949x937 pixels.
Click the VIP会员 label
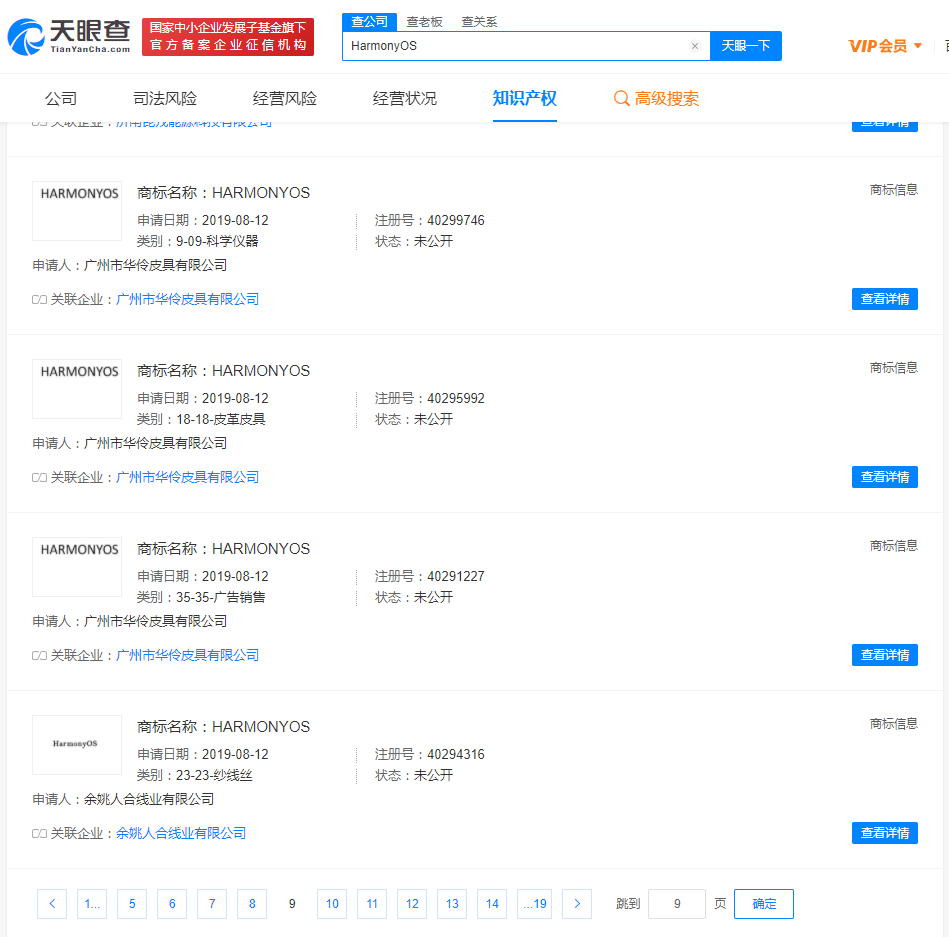coord(878,46)
